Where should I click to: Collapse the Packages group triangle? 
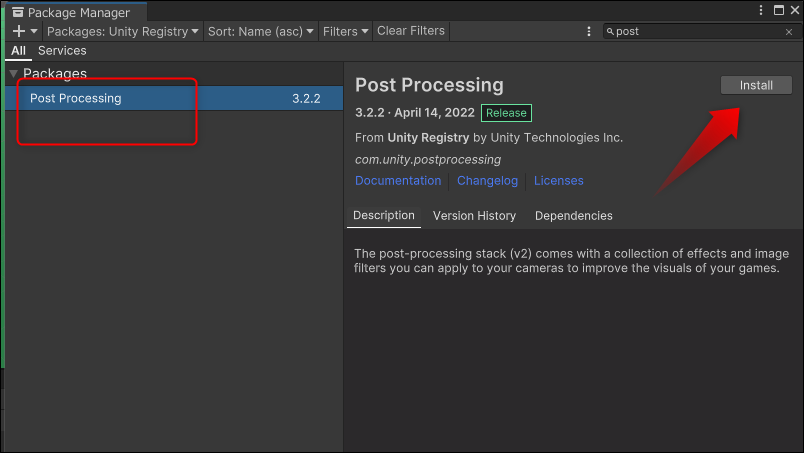click(13, 73)
